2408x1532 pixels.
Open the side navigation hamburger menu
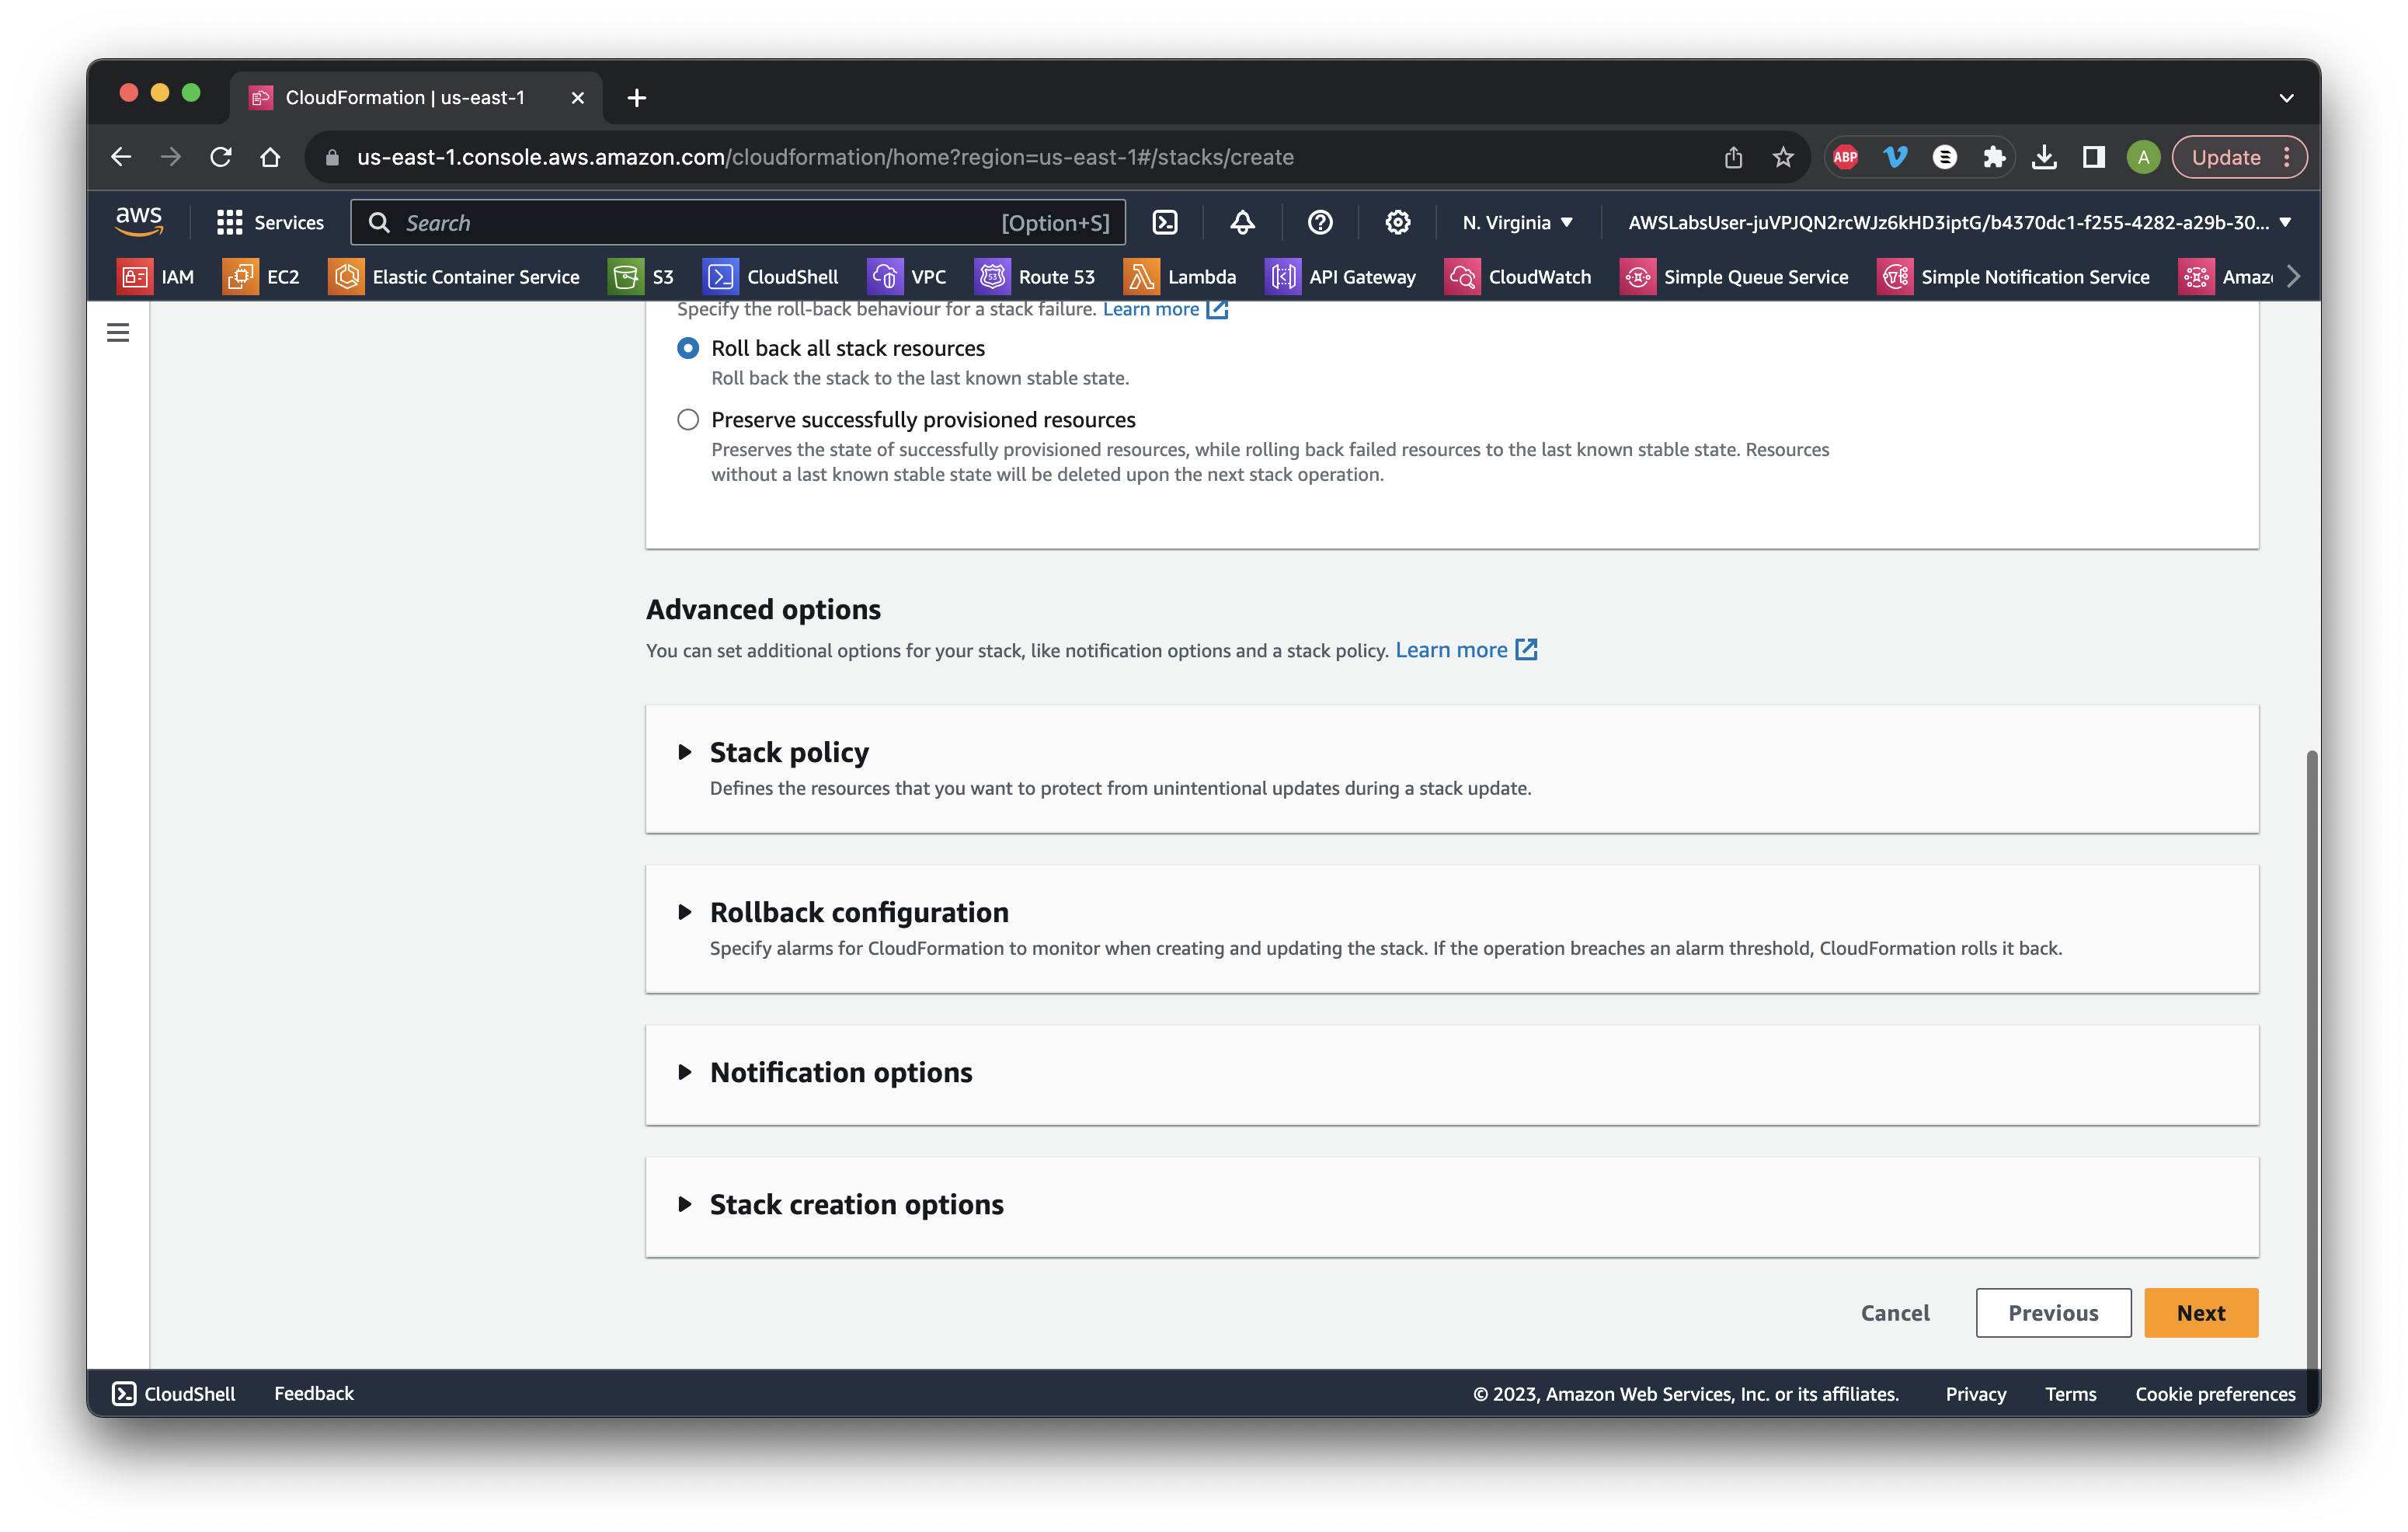coord(118,332)
